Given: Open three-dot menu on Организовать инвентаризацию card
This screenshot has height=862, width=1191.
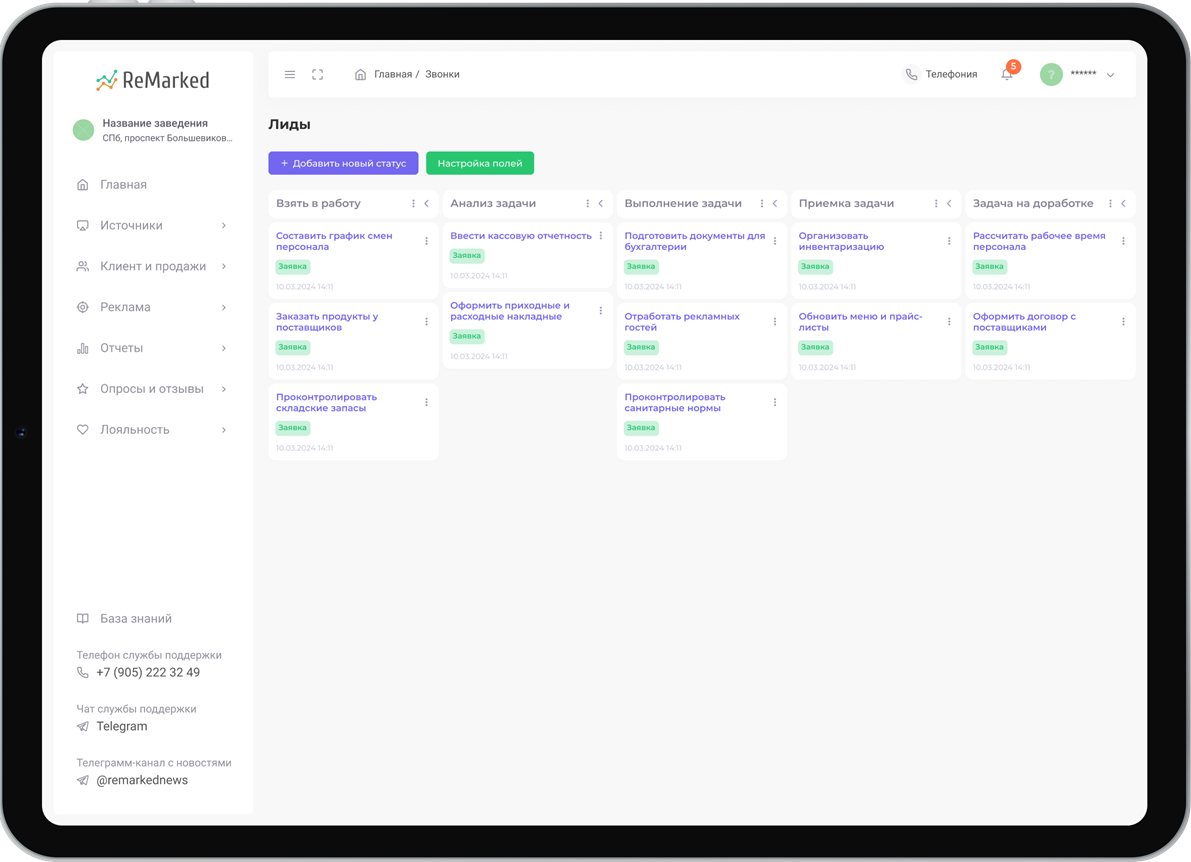Looking at the screenshot, I should [949, 241].
